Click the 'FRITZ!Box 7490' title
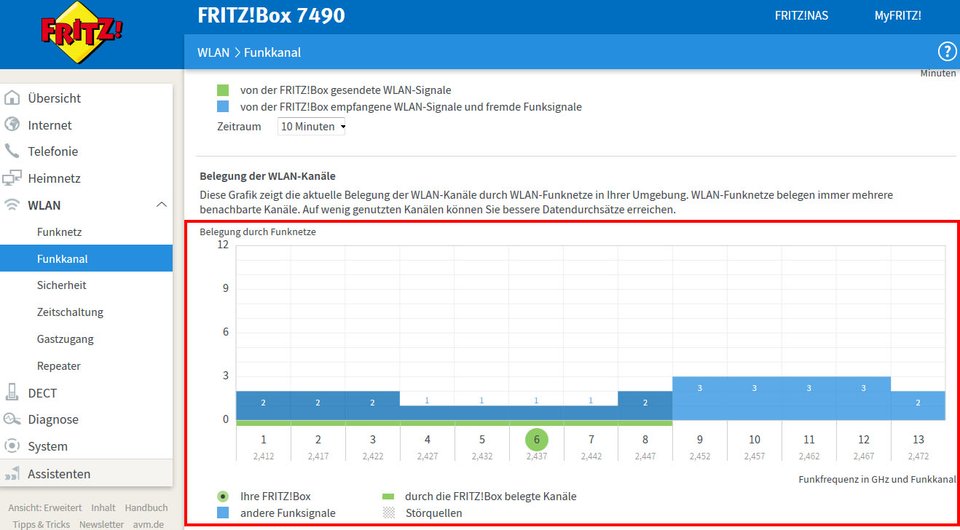The width and height of the screenshot is (960, 530). point(271,15)
